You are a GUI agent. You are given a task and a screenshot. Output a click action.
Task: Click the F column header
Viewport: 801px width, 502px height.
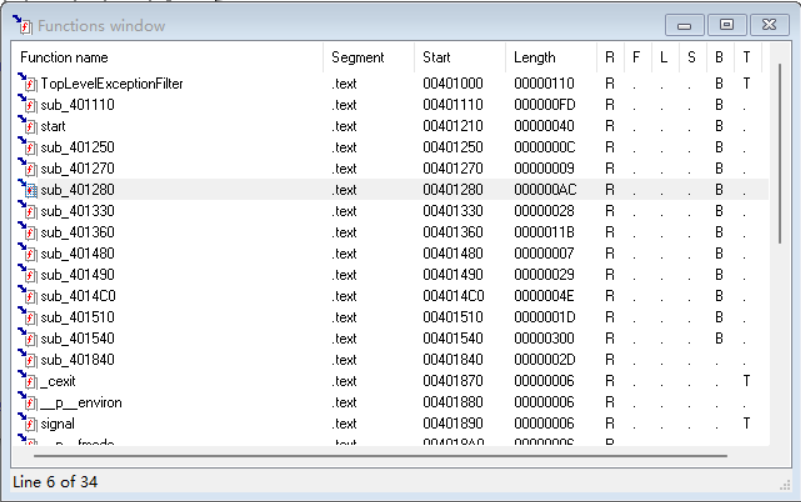tap(638, 57)
